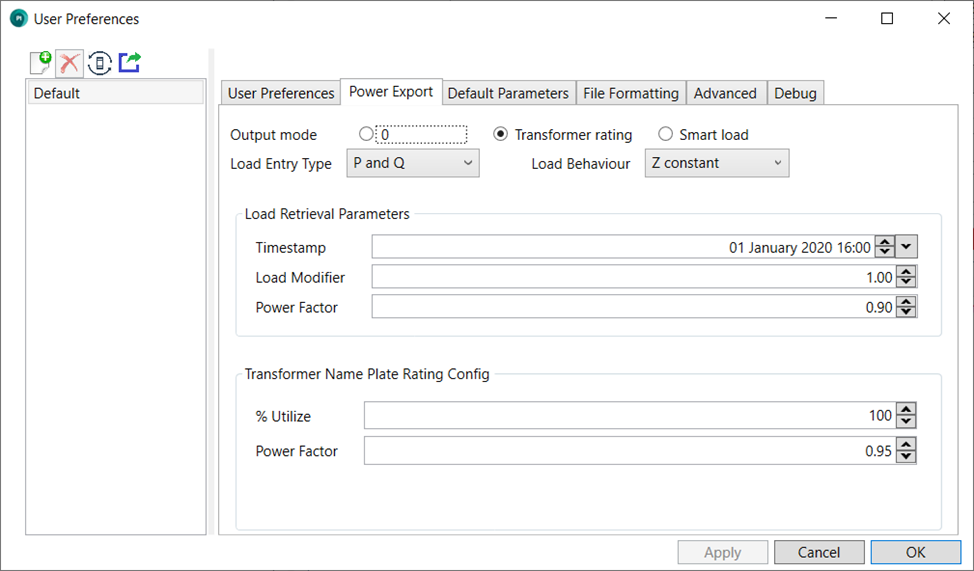Expand the Load Behaviour dropdown
The height and width of the screenshot is (571, 974).
tap(716, 163)
